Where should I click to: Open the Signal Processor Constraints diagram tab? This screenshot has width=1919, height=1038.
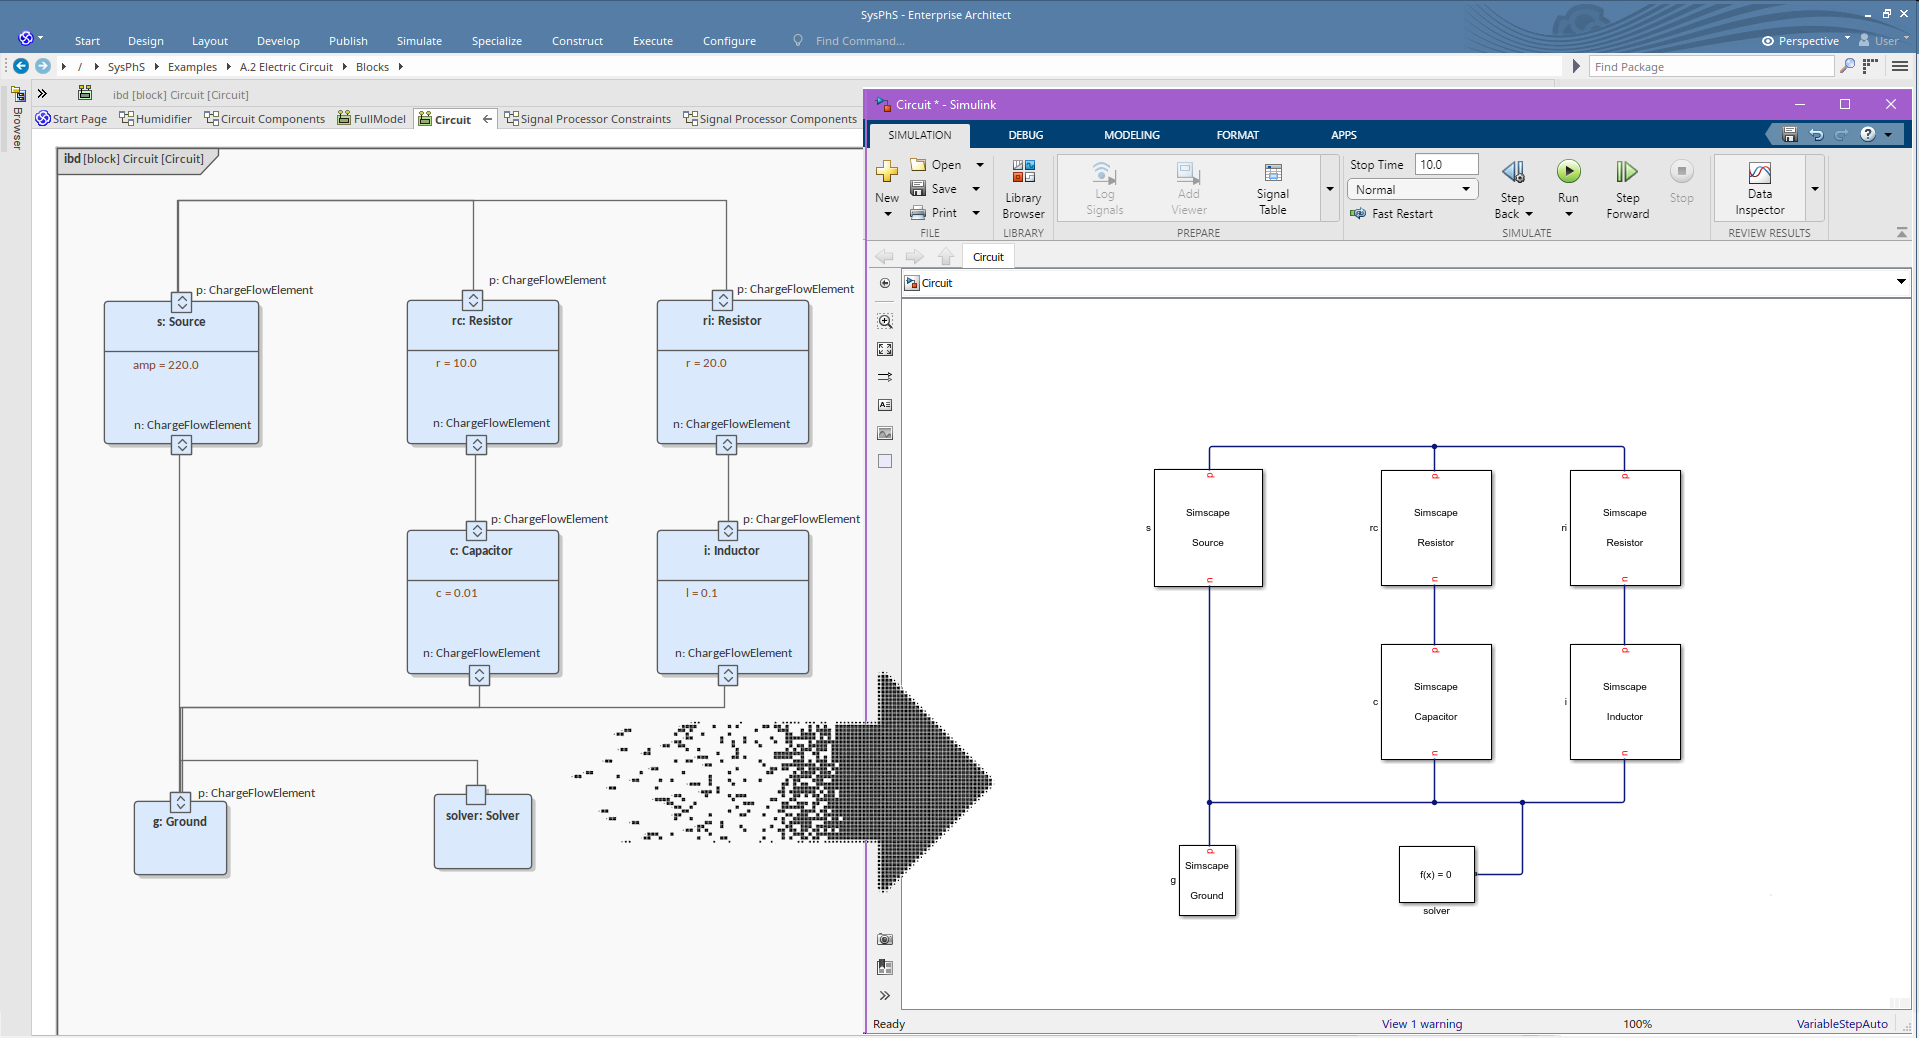587,119
